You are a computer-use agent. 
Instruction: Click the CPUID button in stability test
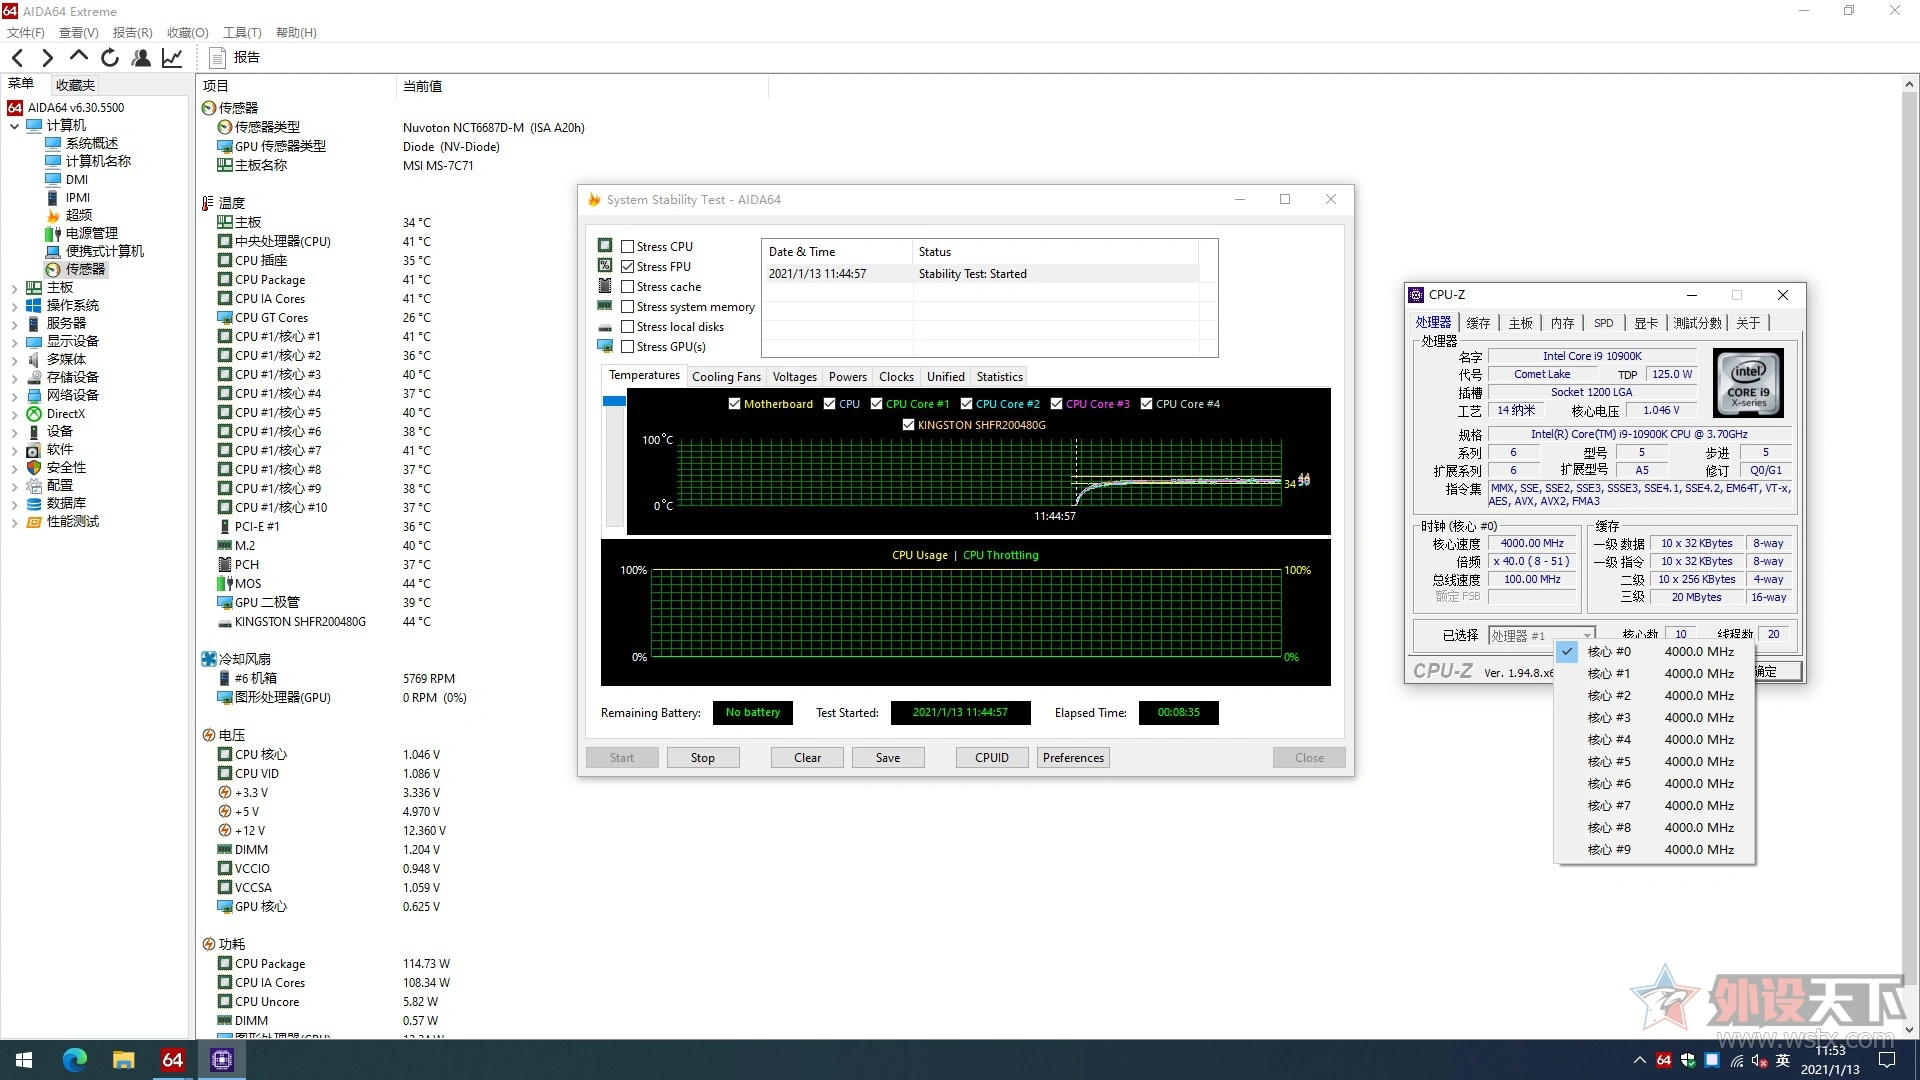coord(992,757)
